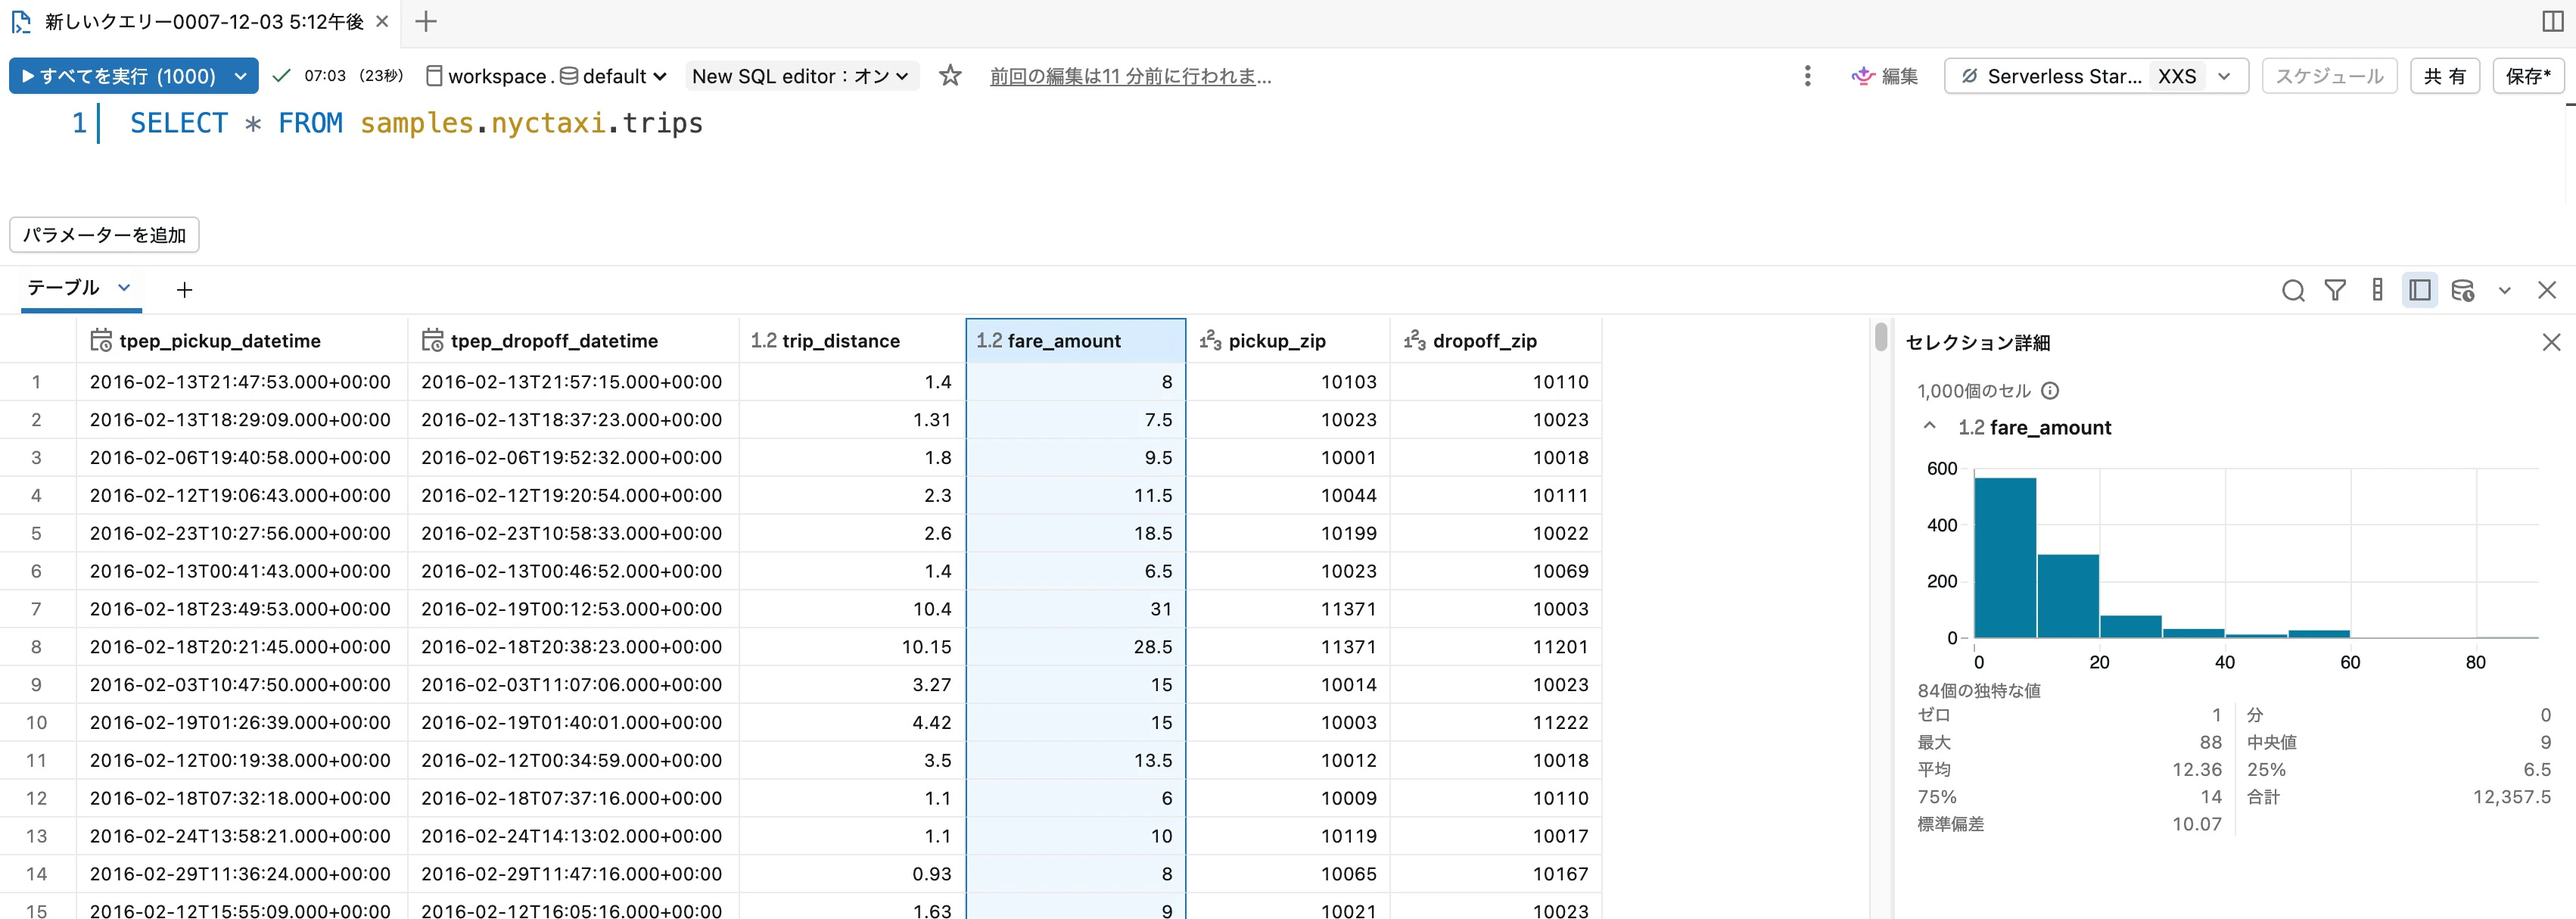
Task: Select the tpep_pickup_datetime column header
Action: (242, 341)
